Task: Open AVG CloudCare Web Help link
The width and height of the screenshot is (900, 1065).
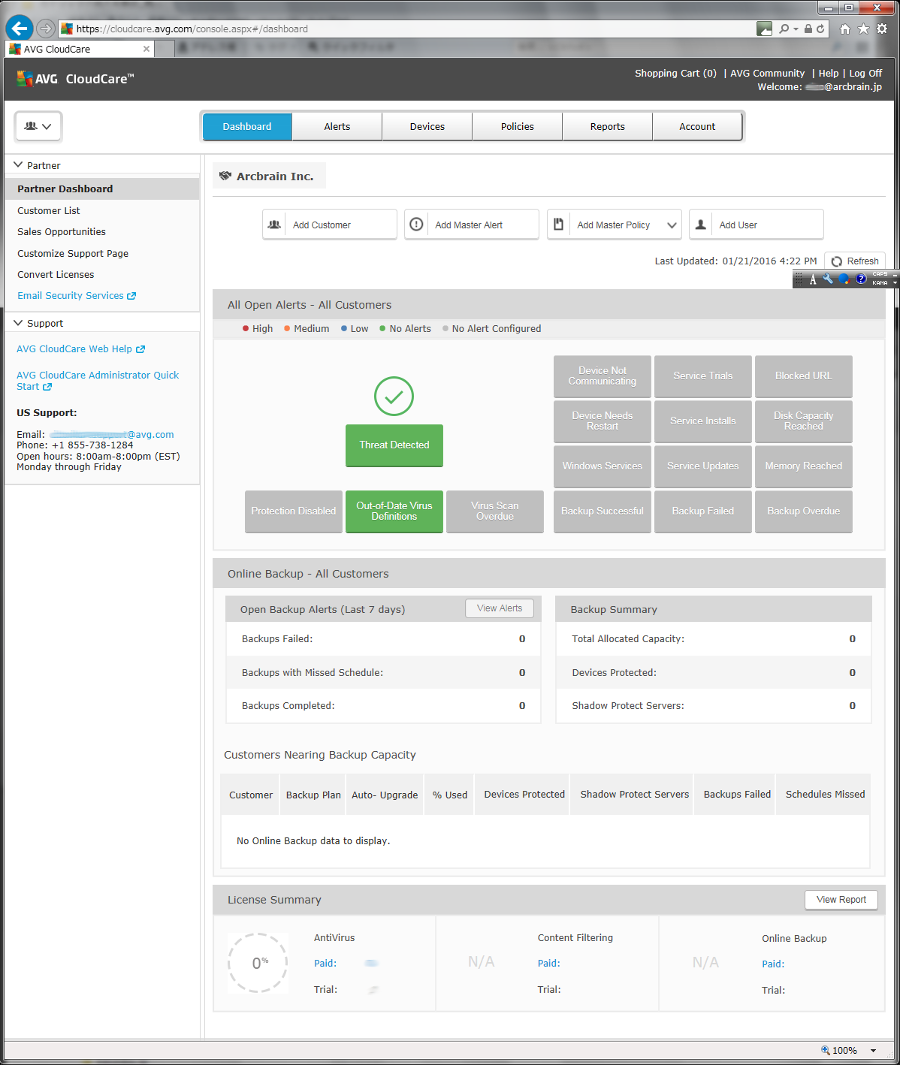Action: (81, 348)
